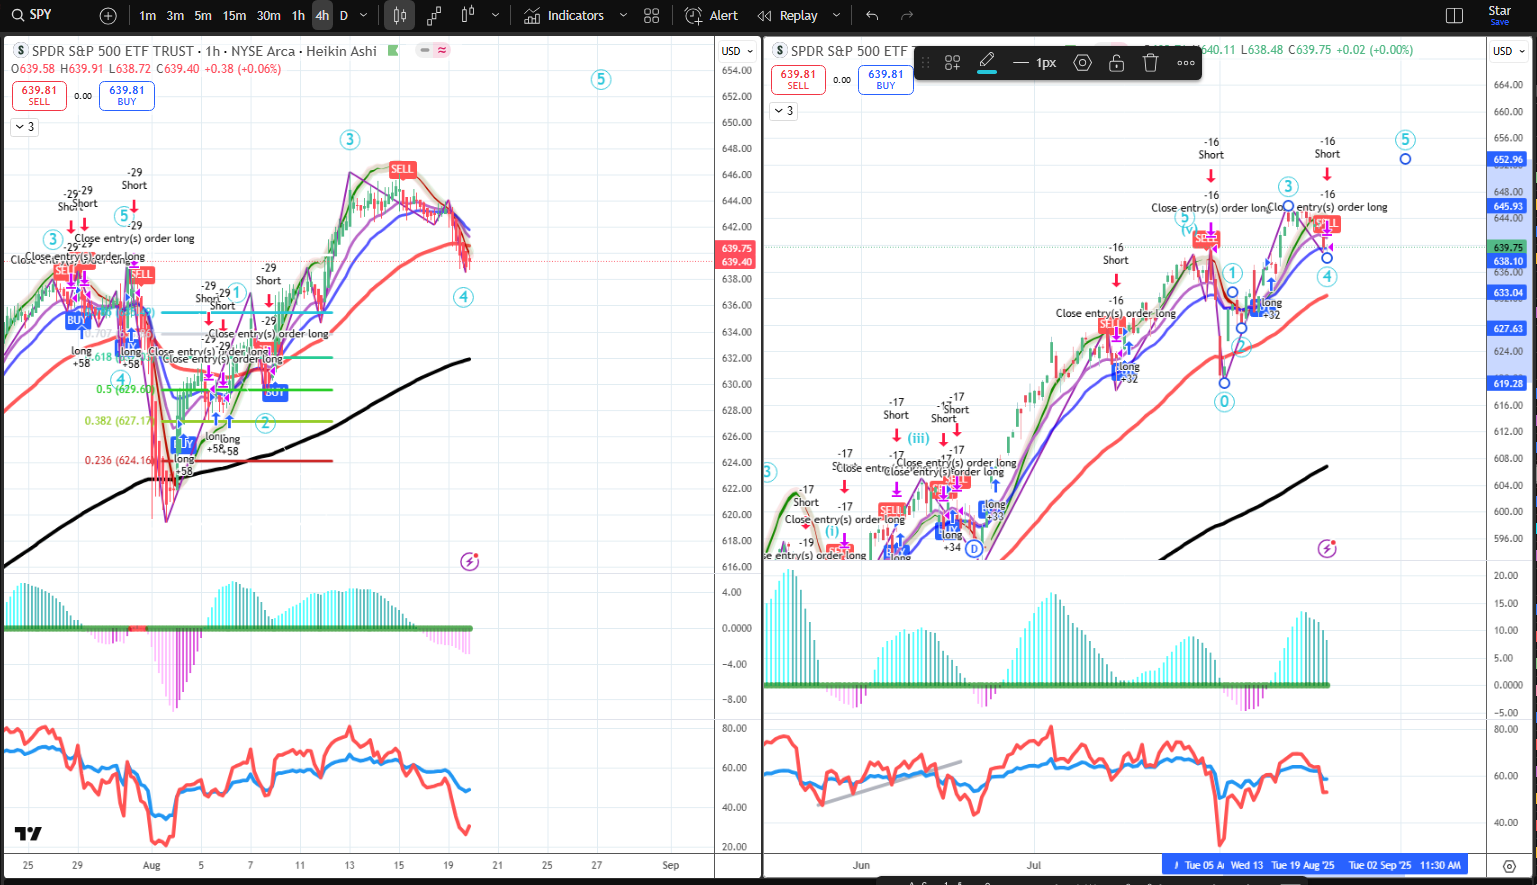The height and width of the screenshot is (885, 1537).
Task: Open the Star layout name menu
Action: pyautogui.click(x=1500, y=15)
